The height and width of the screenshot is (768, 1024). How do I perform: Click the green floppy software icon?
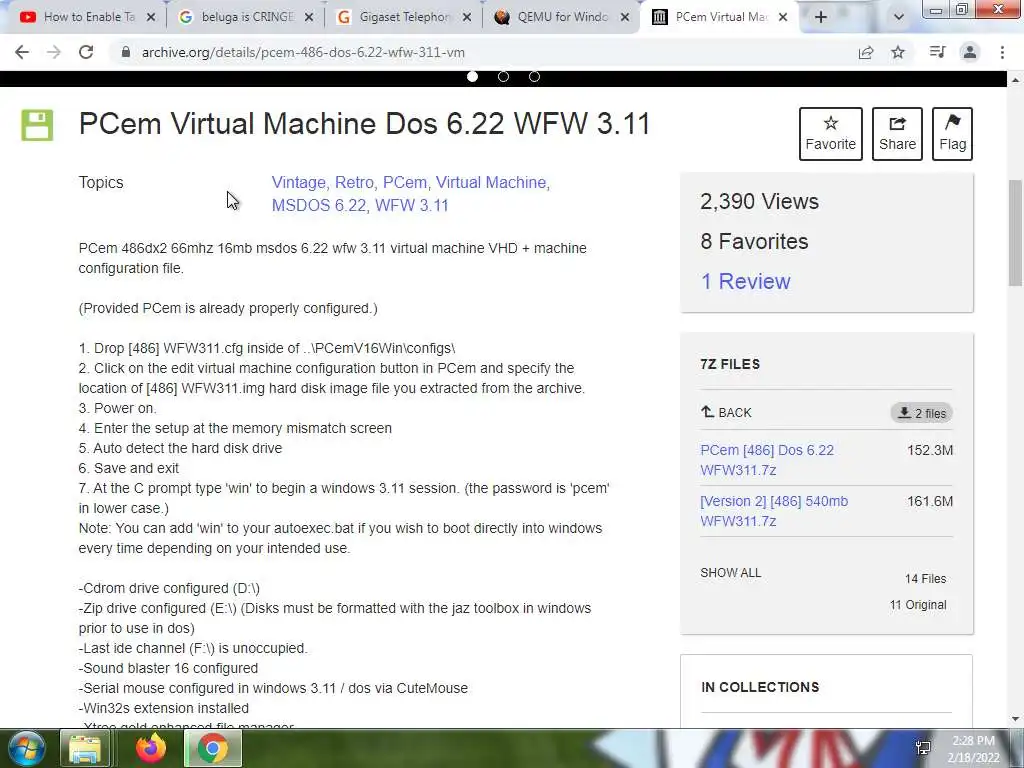tap(37, 125)
